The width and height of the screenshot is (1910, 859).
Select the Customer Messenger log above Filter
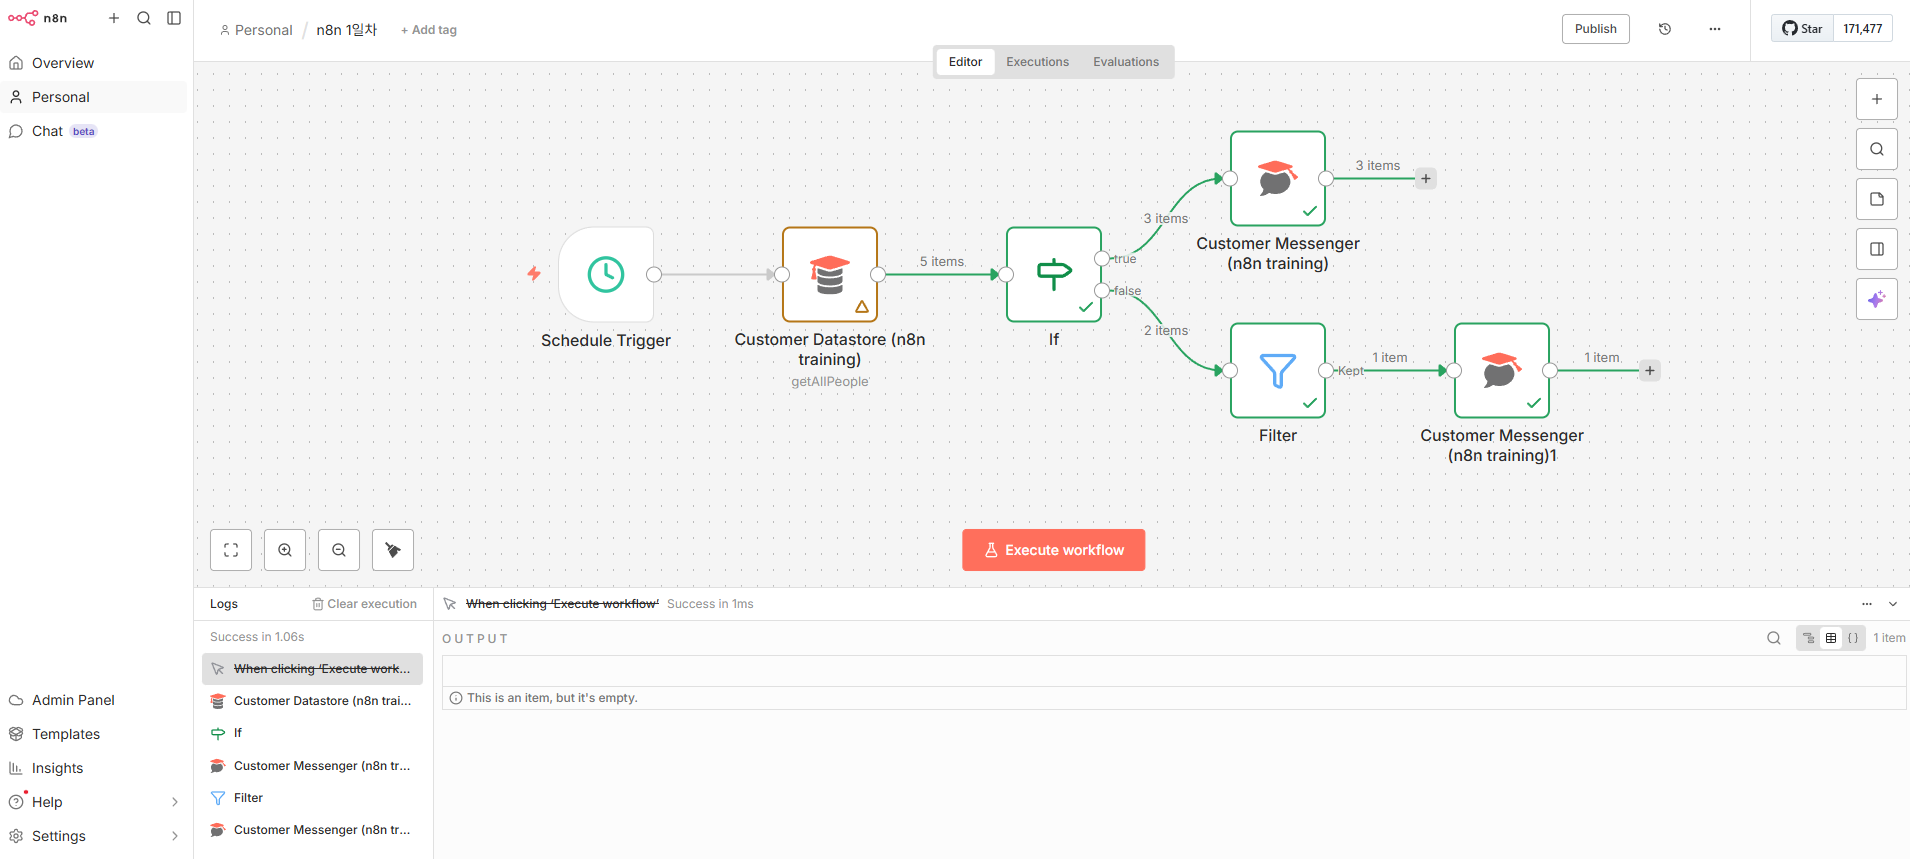(x=312, y=766)
